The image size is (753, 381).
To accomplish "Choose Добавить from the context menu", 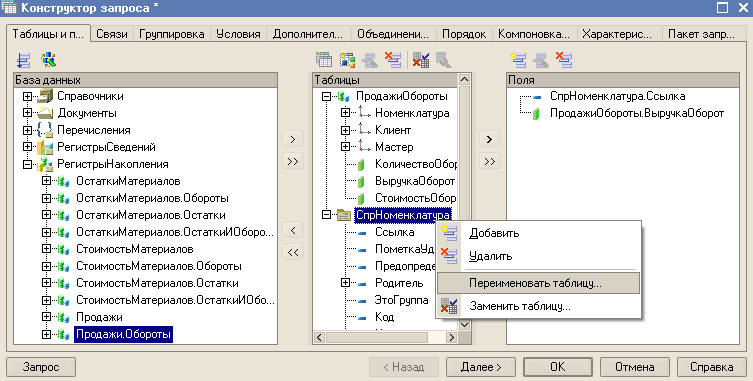I will (538, 233).
